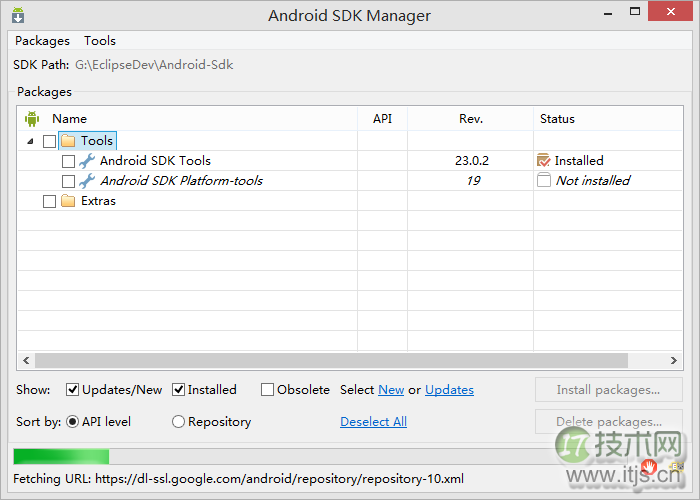Close the Android SDK Manager window
The height and width of the screenshot is (500, 700).
[671, 12]
